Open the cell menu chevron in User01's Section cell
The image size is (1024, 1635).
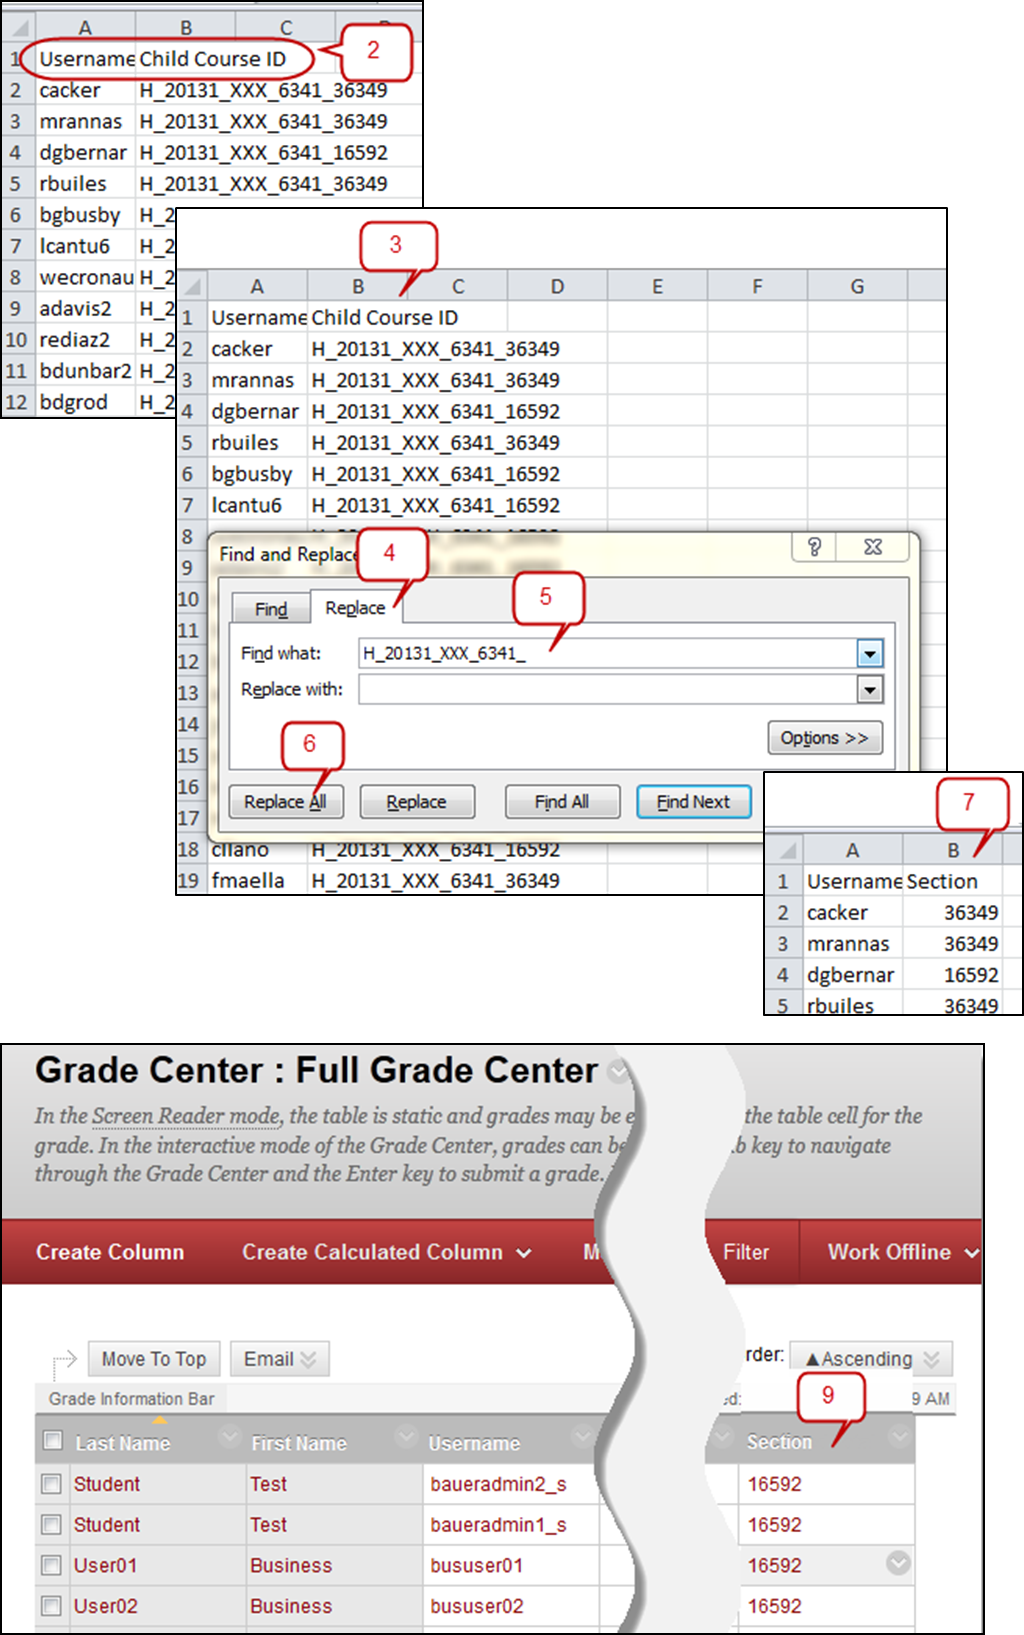(x=898, y=1563)
